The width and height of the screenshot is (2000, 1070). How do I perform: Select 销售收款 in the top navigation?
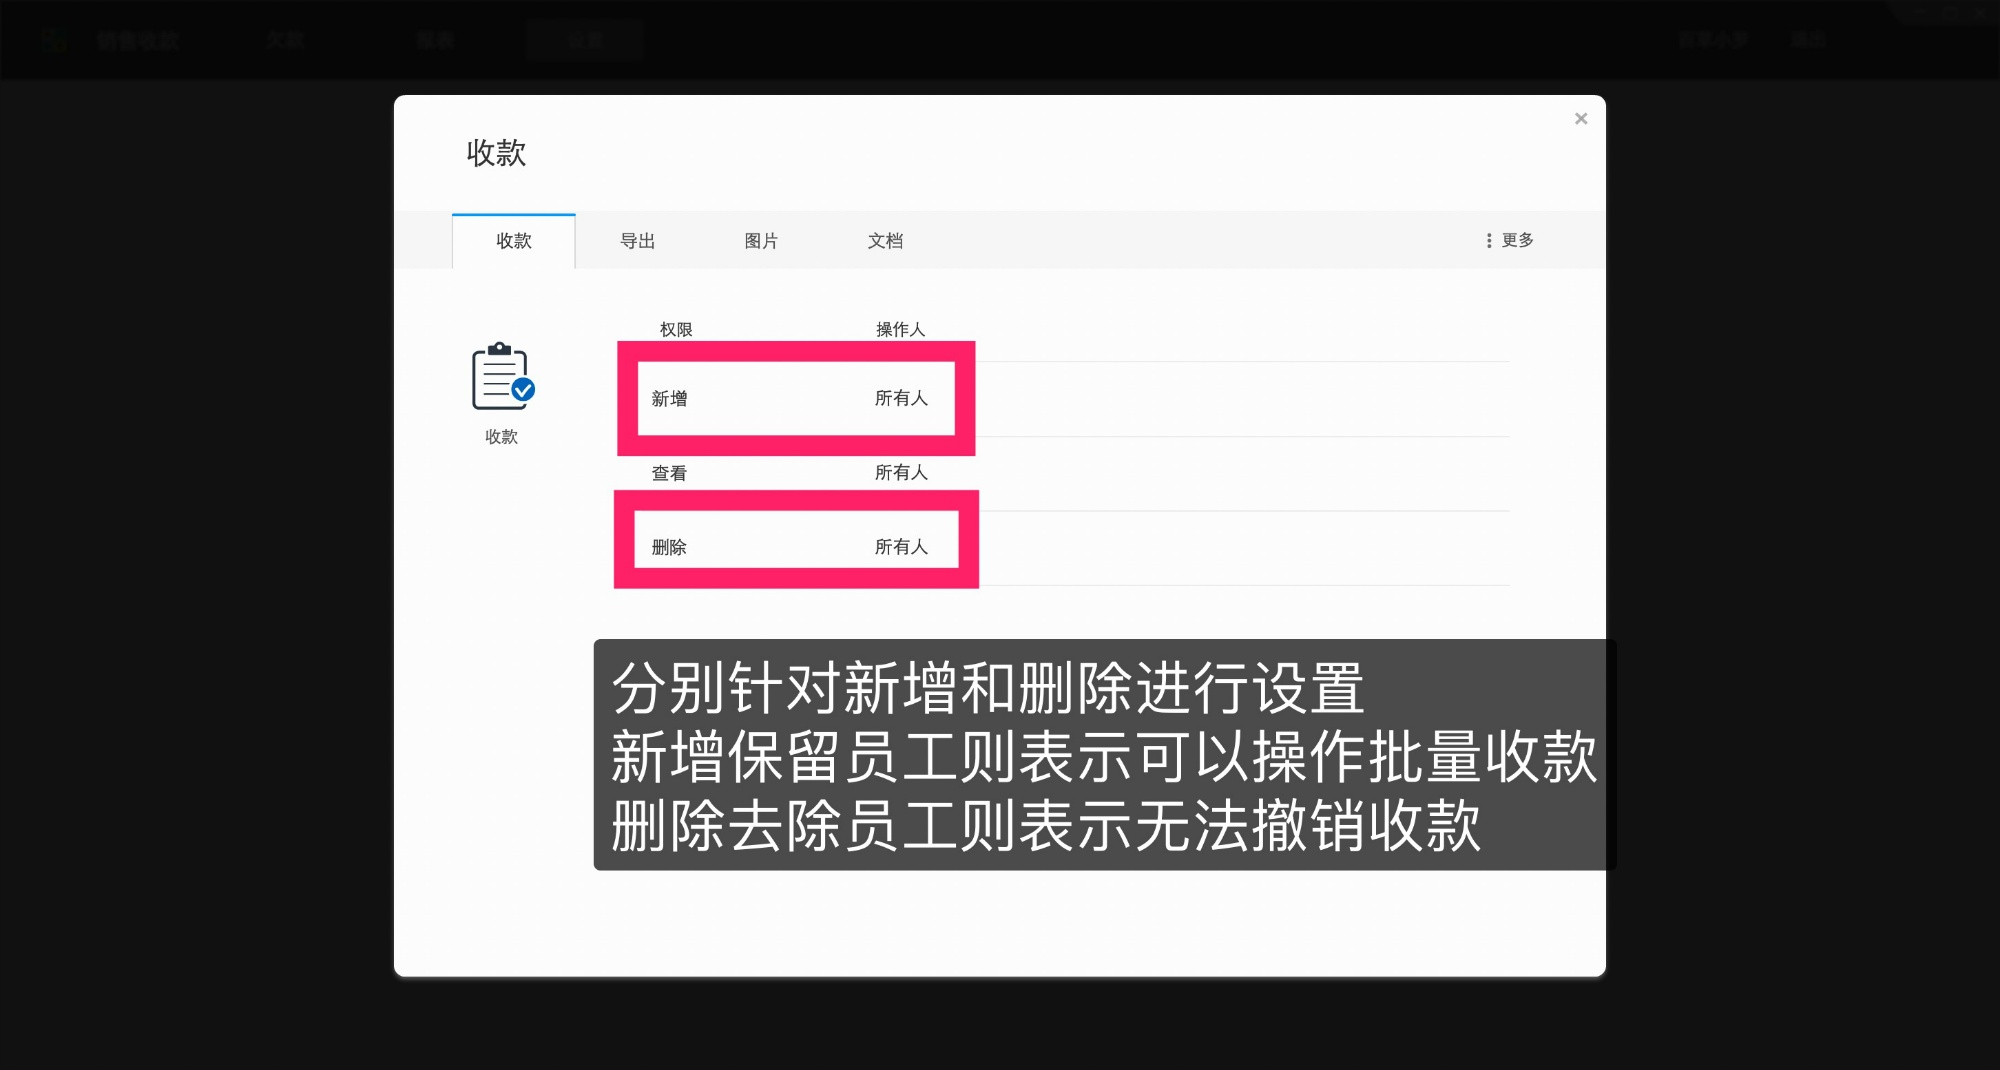(137, 40)
